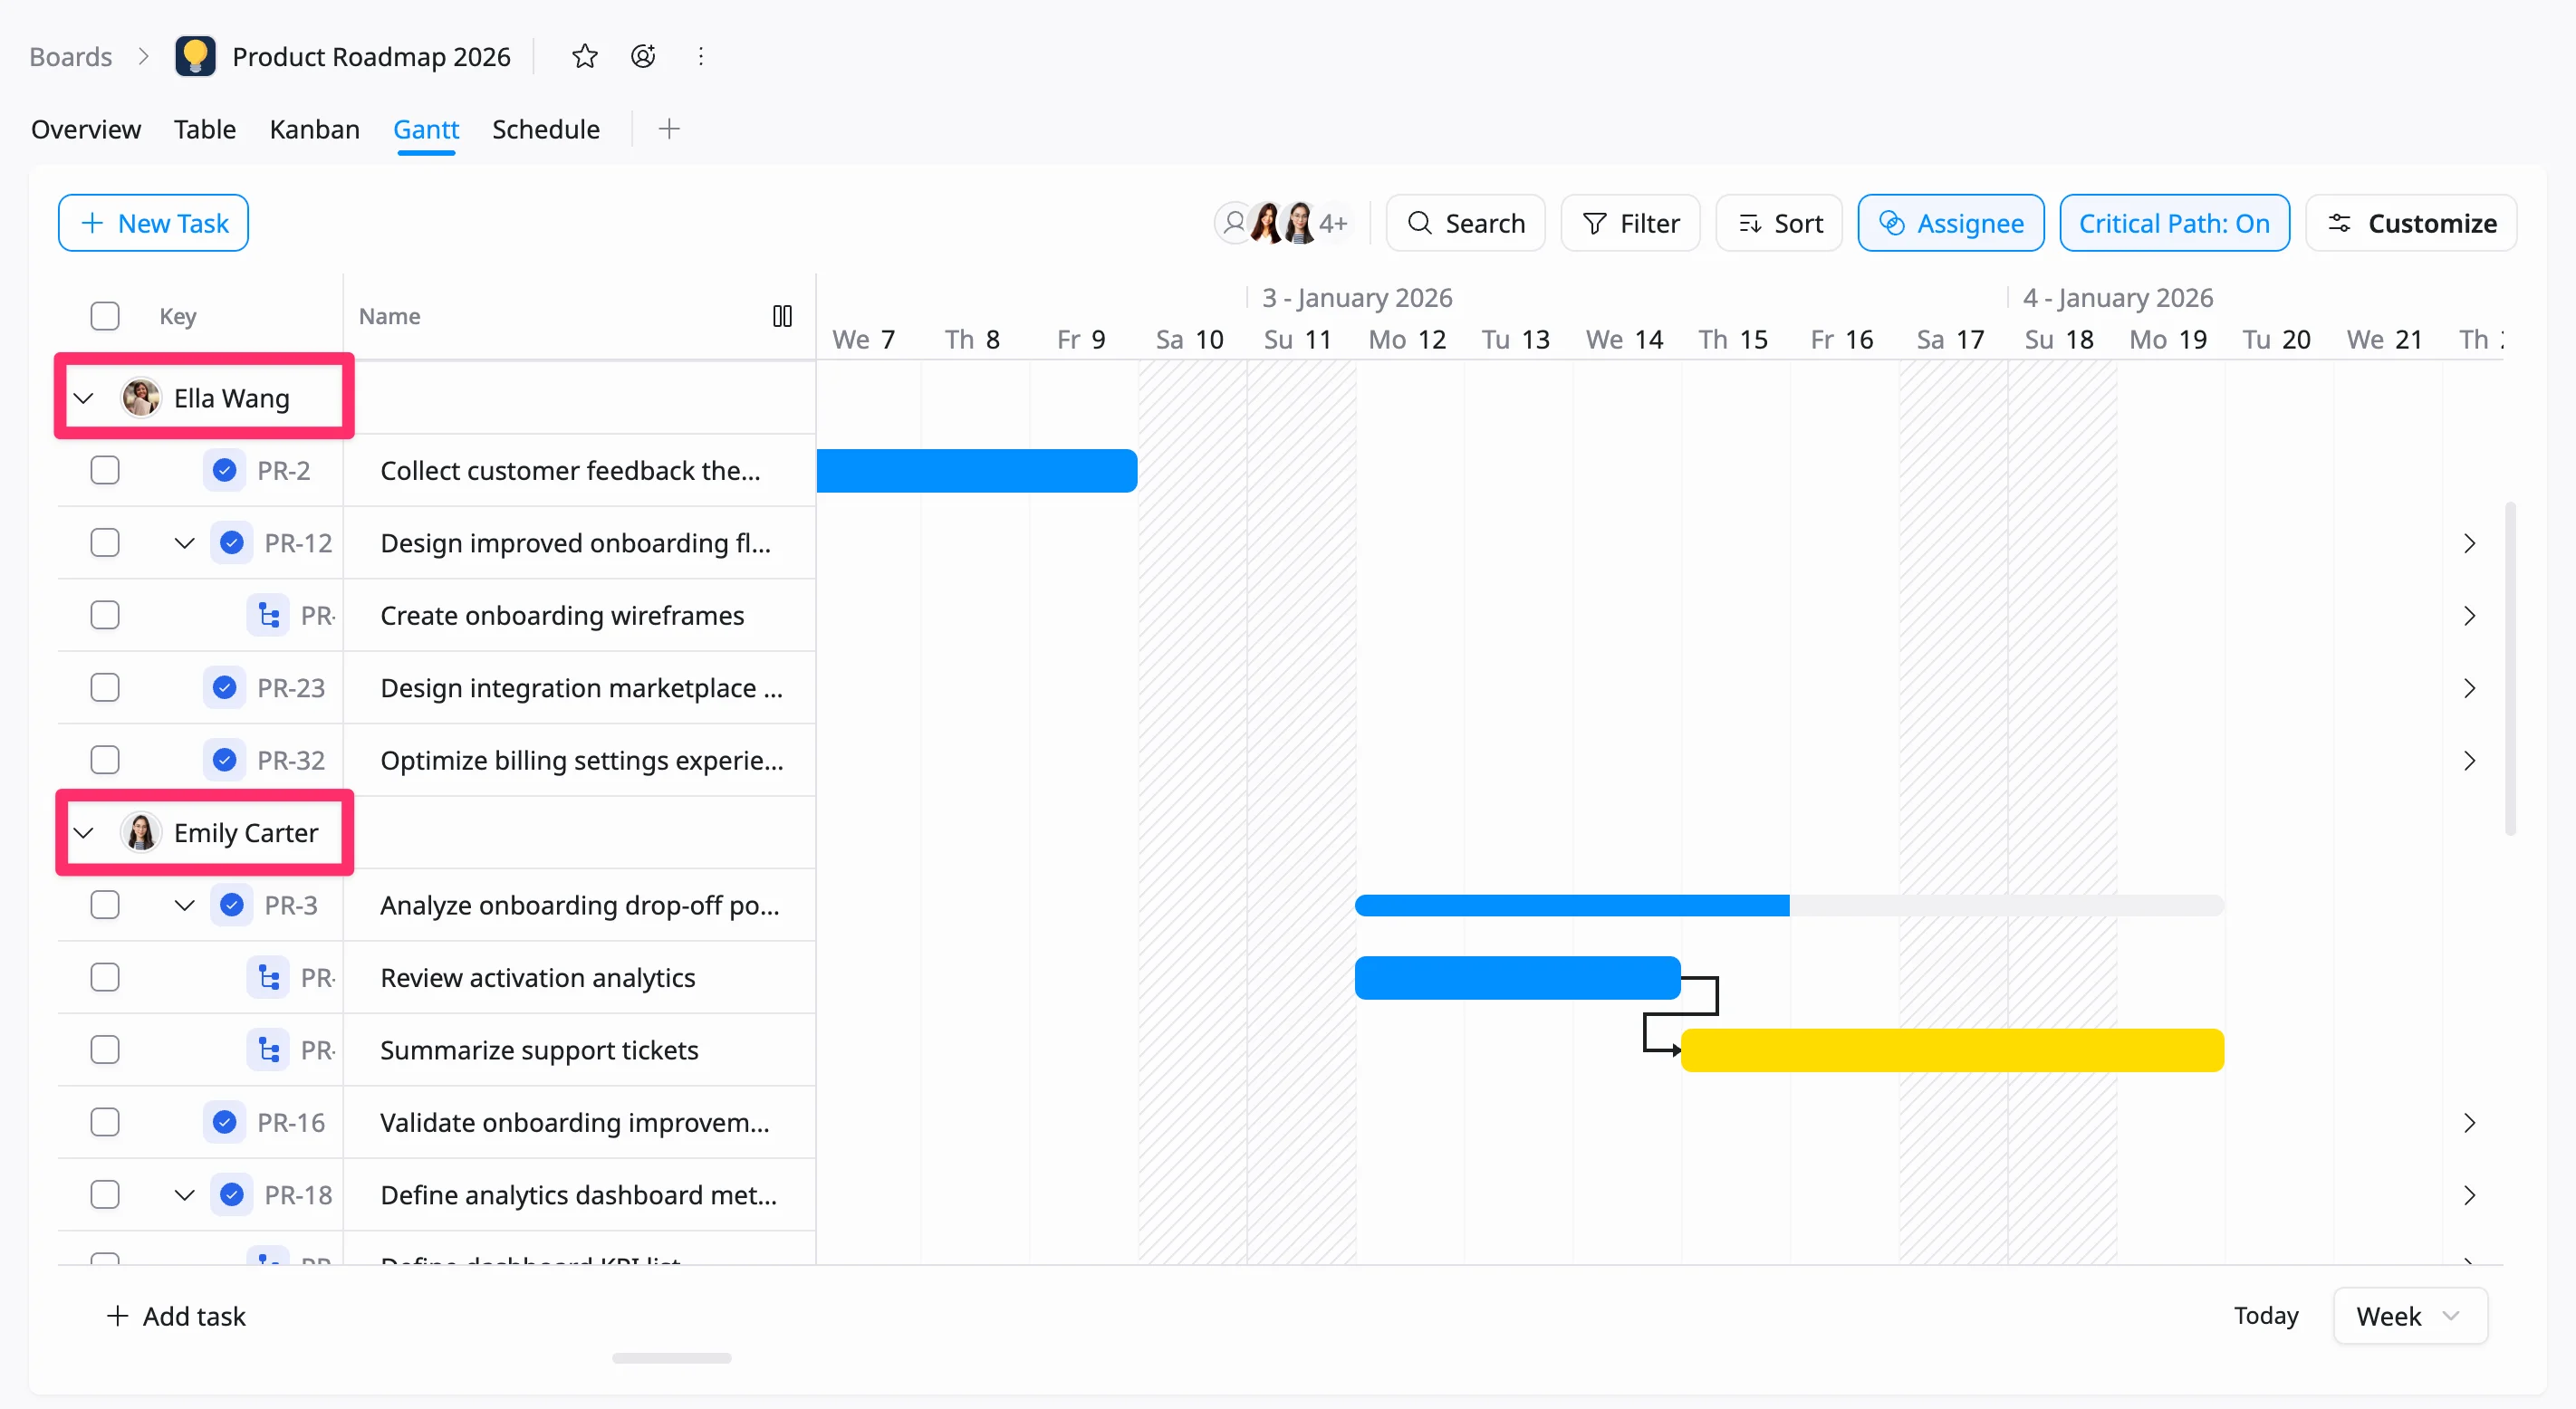Open Filter options
This screenshot has width=2576, height=1409.
(x=1630, y=223)
